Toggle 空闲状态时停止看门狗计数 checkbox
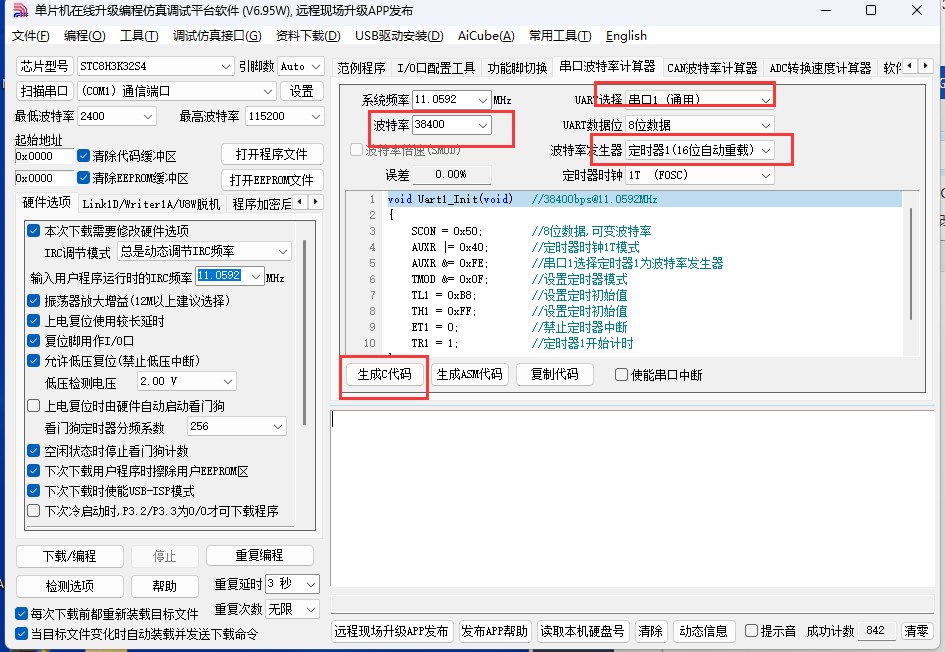Viewport: 945px width, 652px height. [34, 450]
